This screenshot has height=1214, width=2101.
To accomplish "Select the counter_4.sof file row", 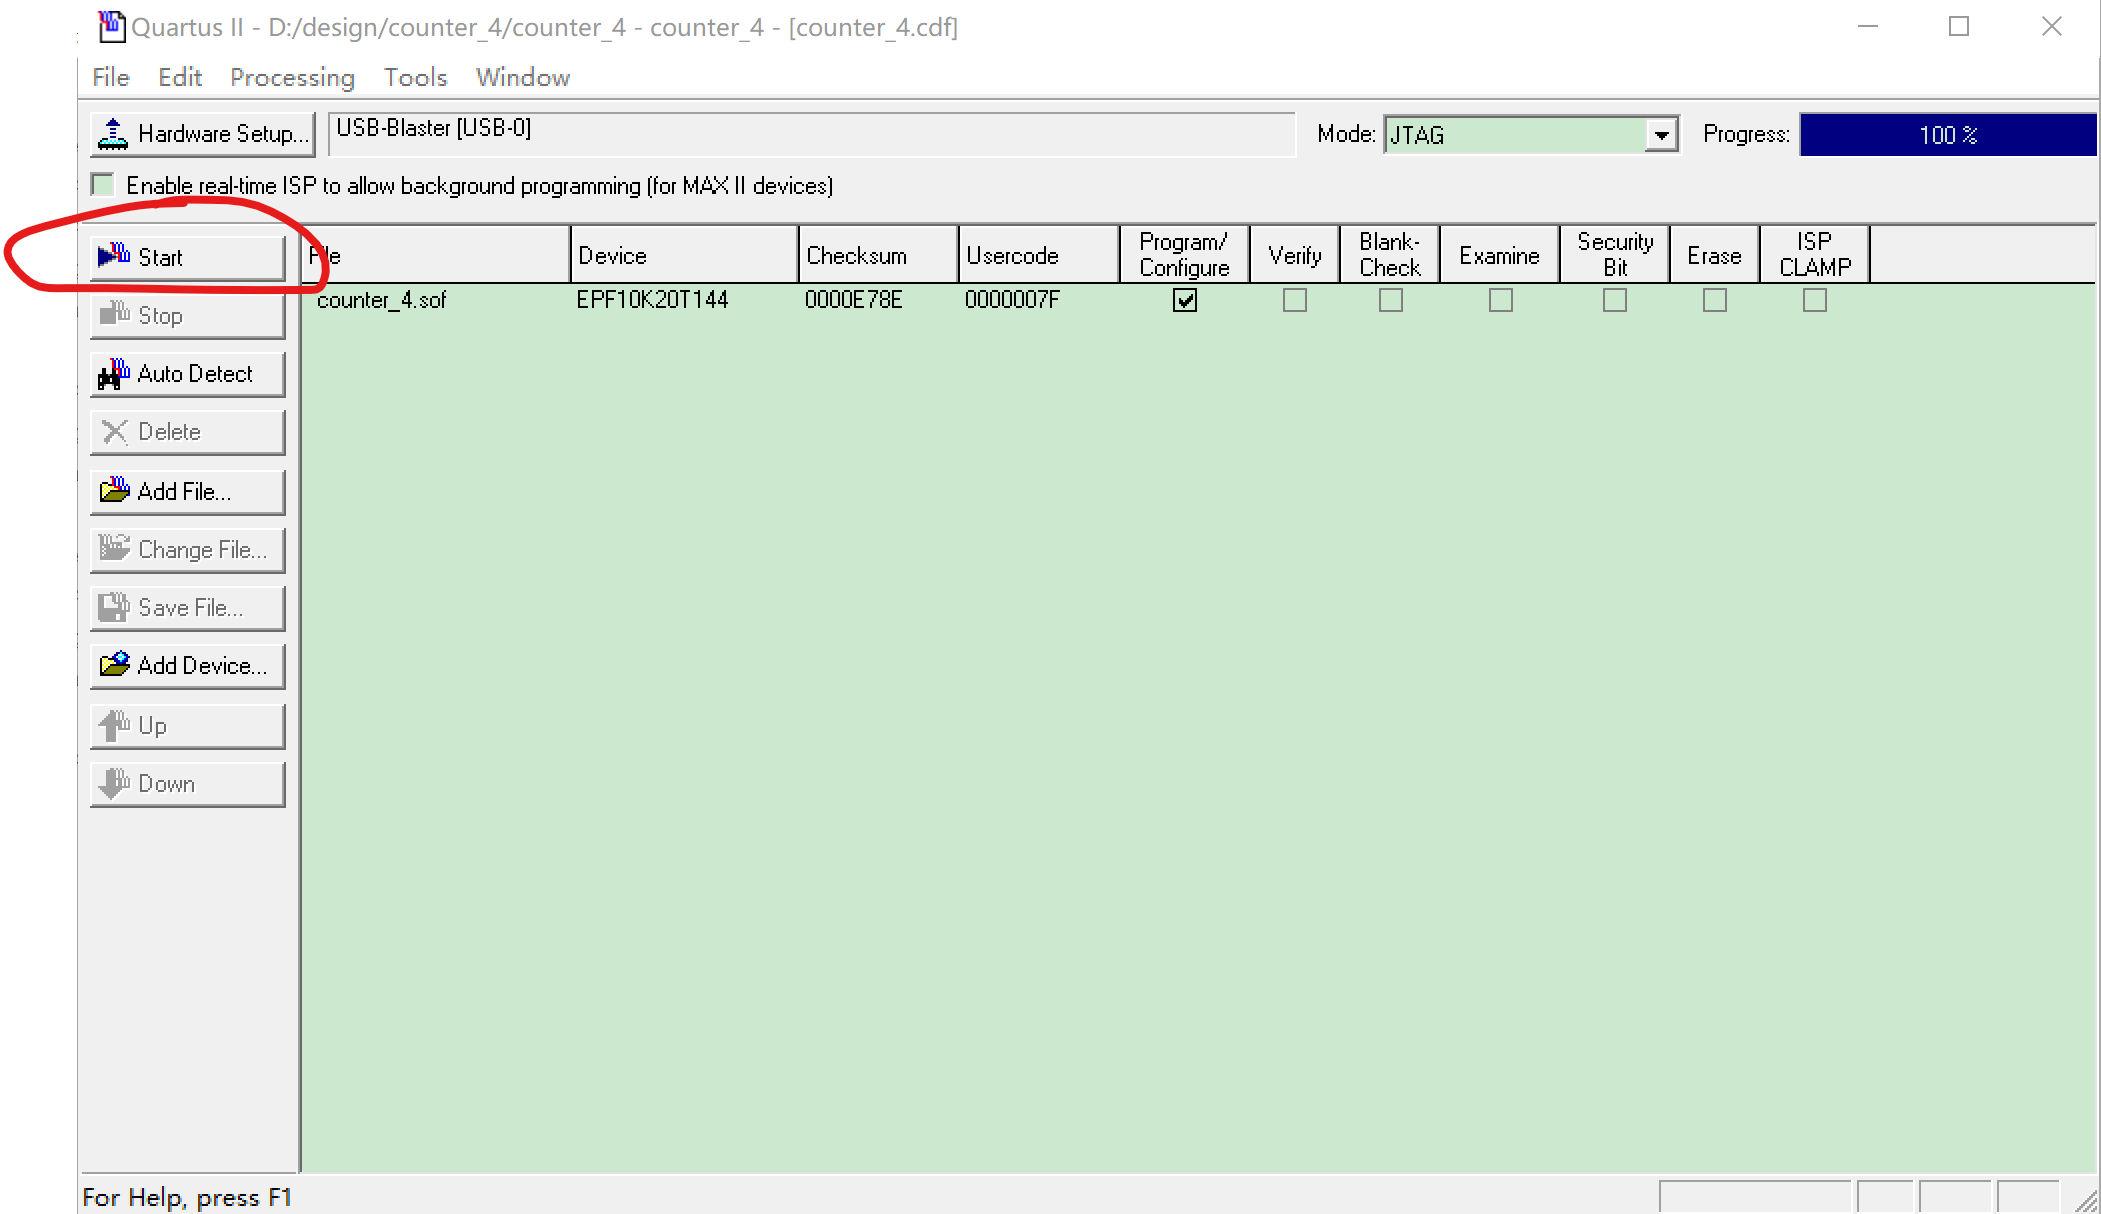I will [x=381, y=300].
